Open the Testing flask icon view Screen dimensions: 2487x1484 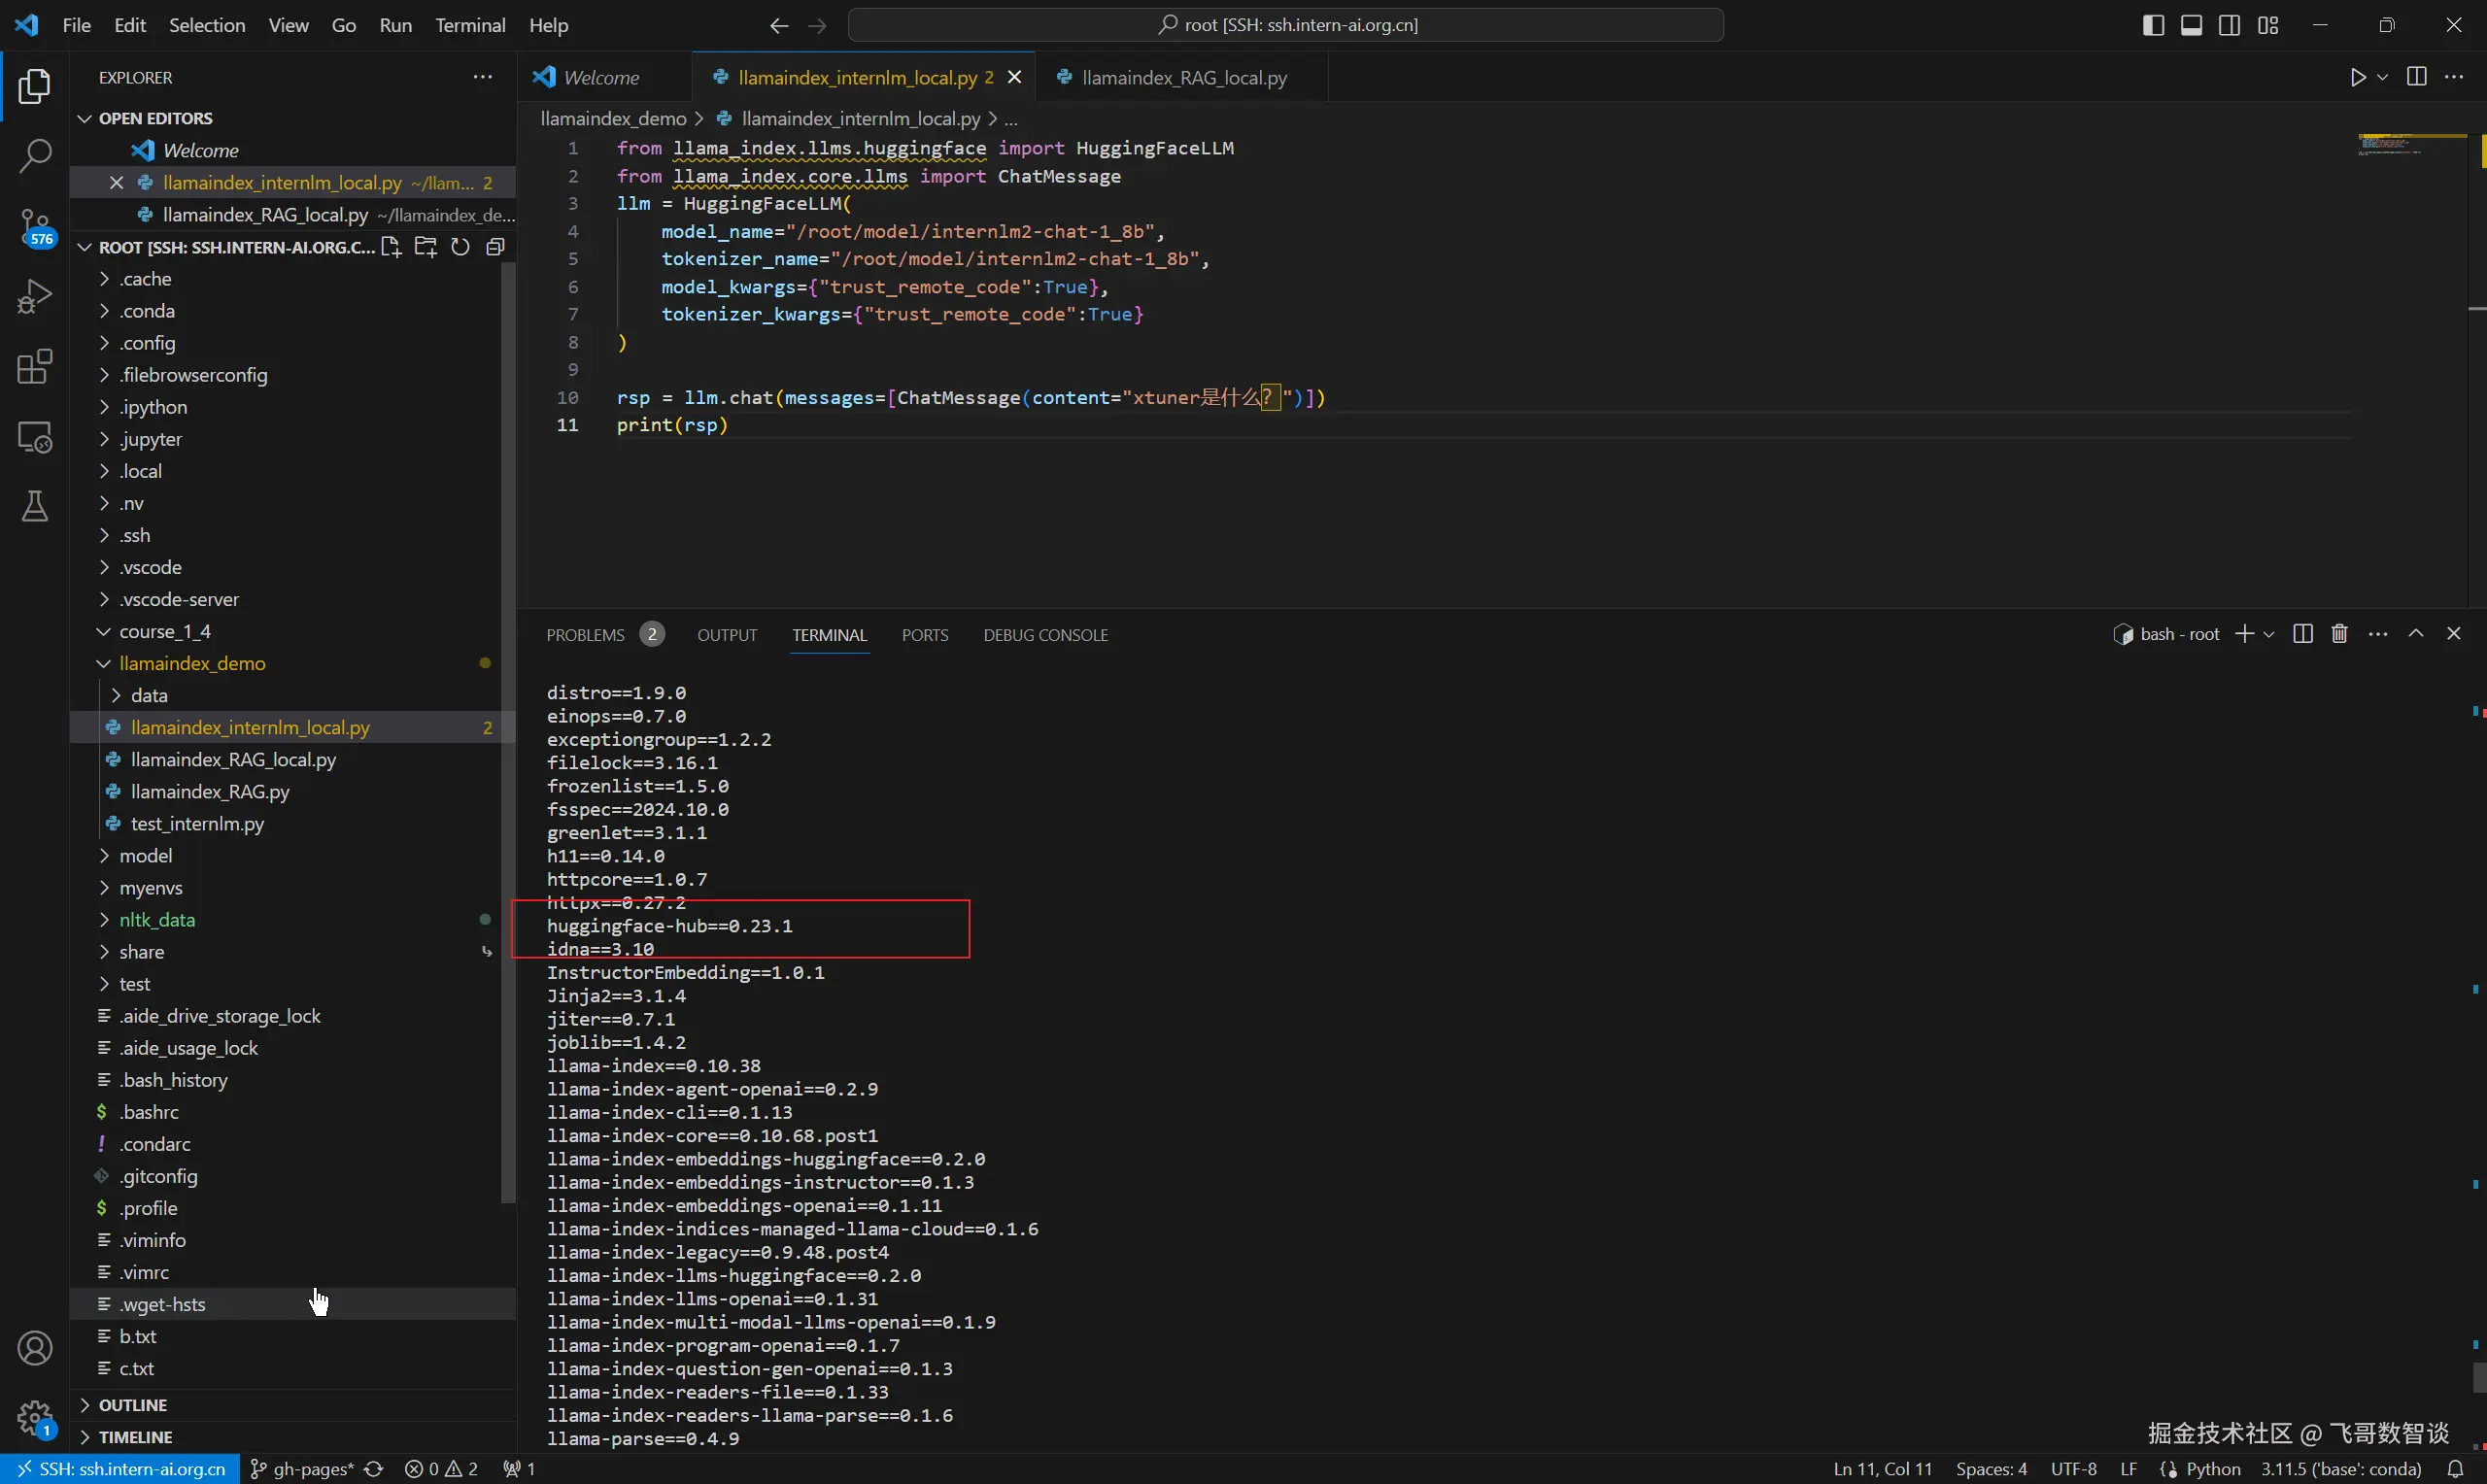[x=35, y=506]
